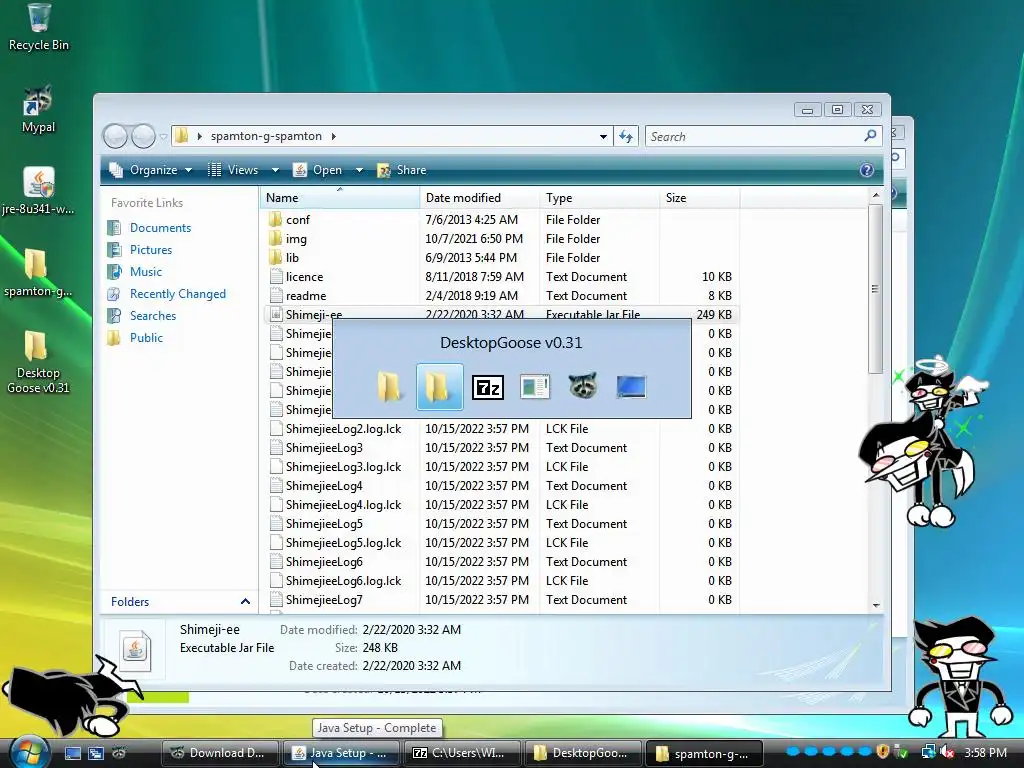
Task: Click the scrollbar up arrow in file list
Action: (x=876, y=195)
